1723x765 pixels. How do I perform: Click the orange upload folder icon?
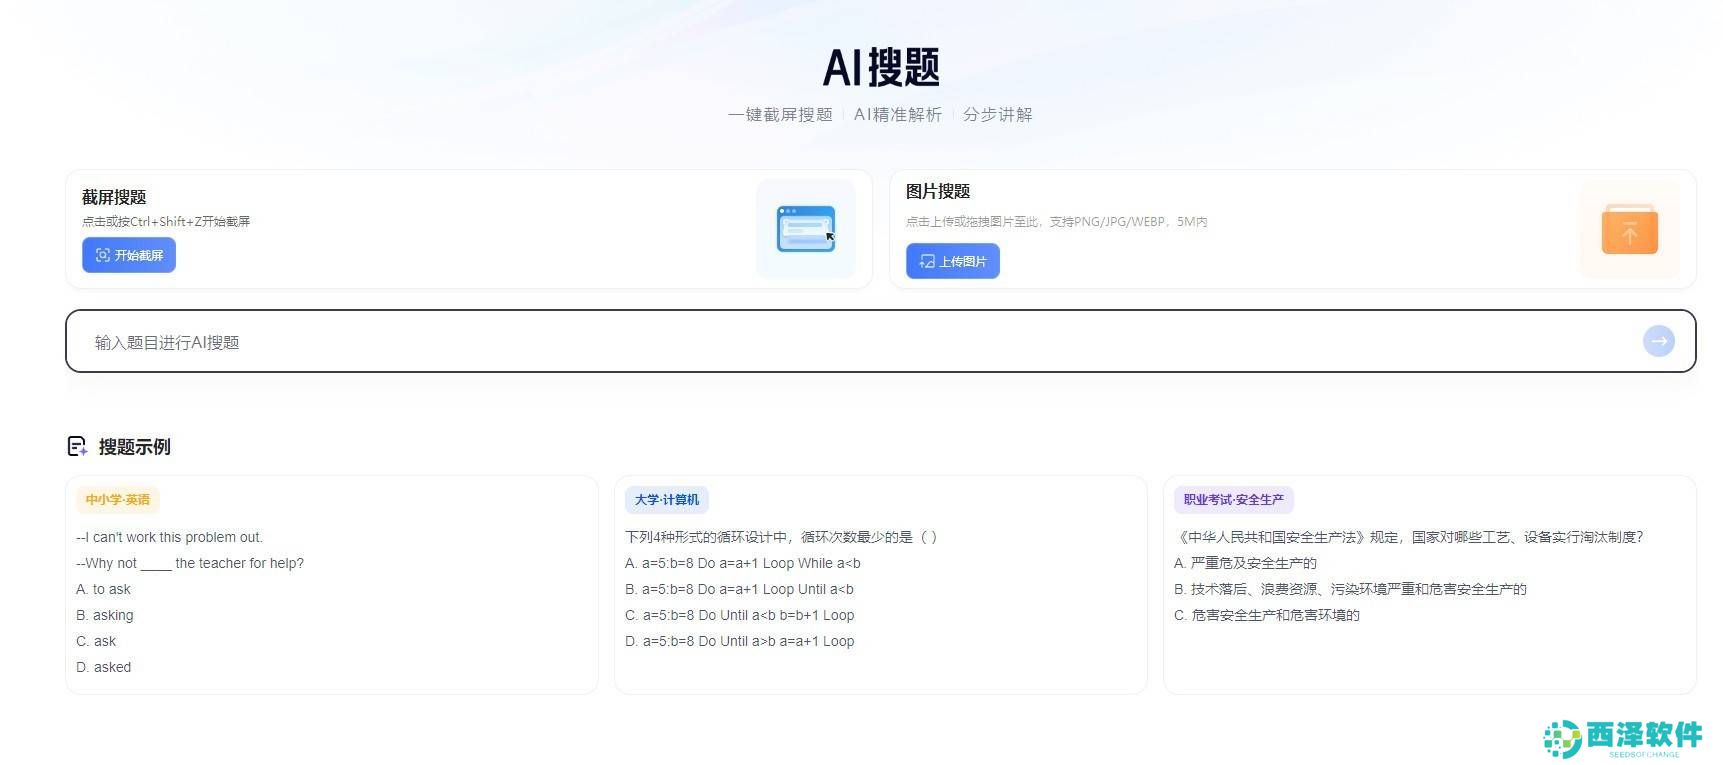coord(1630,229)
